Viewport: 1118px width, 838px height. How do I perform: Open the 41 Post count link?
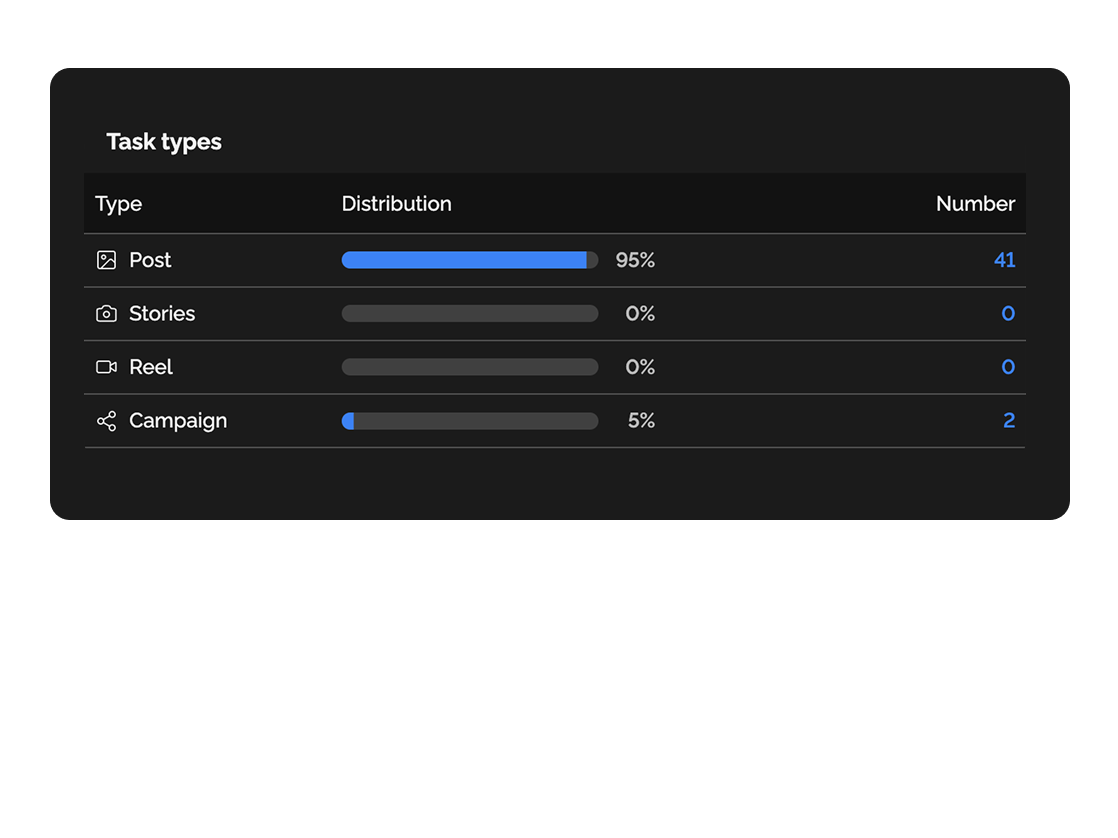1004,259
